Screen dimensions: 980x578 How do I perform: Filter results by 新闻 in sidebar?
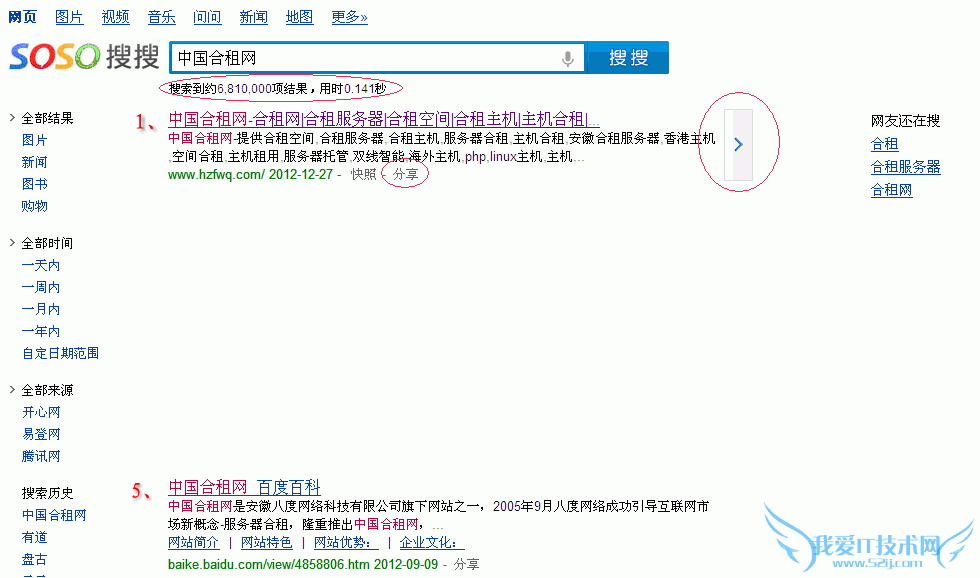34,162
